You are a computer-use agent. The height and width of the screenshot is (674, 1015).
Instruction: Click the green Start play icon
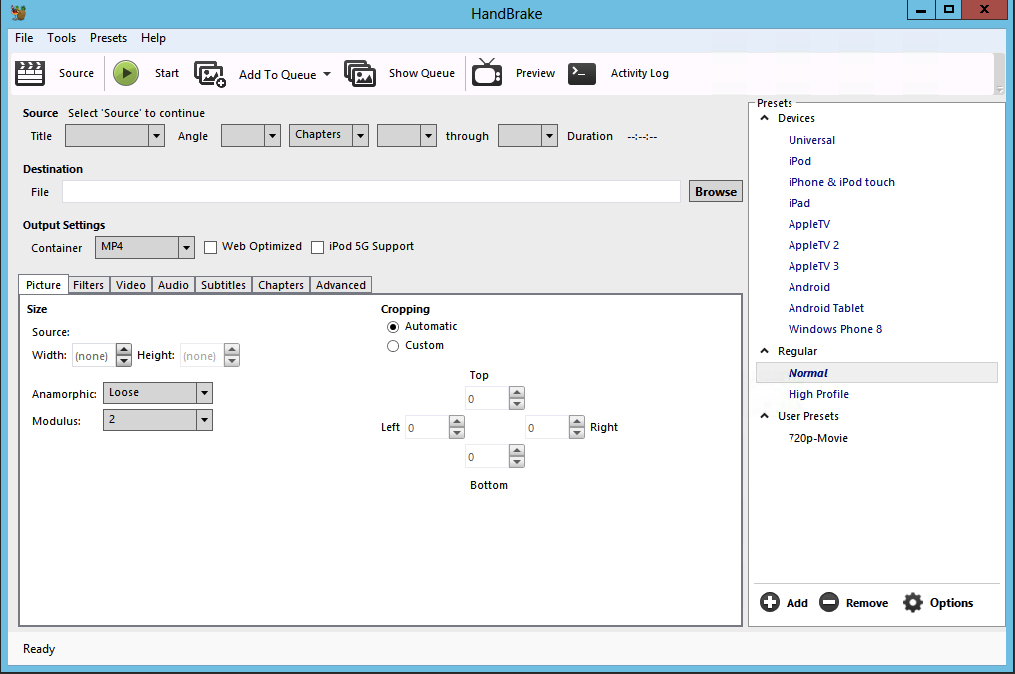pos(126,73)
